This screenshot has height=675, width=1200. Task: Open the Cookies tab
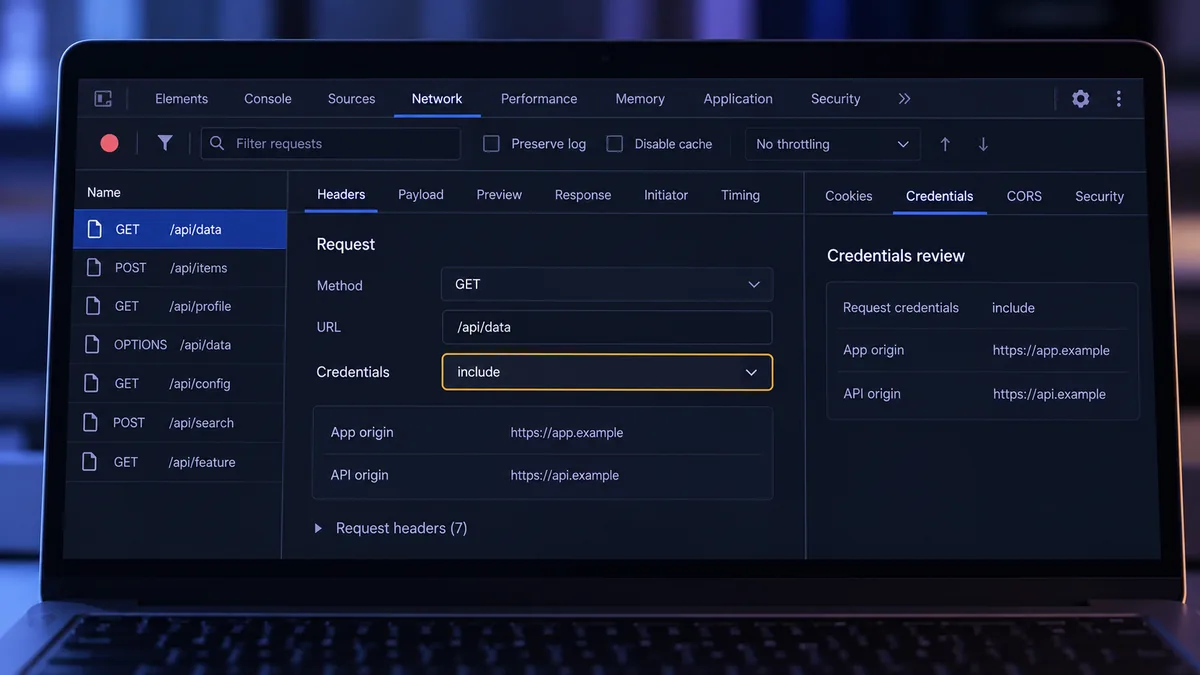click(x=849, y=196)
